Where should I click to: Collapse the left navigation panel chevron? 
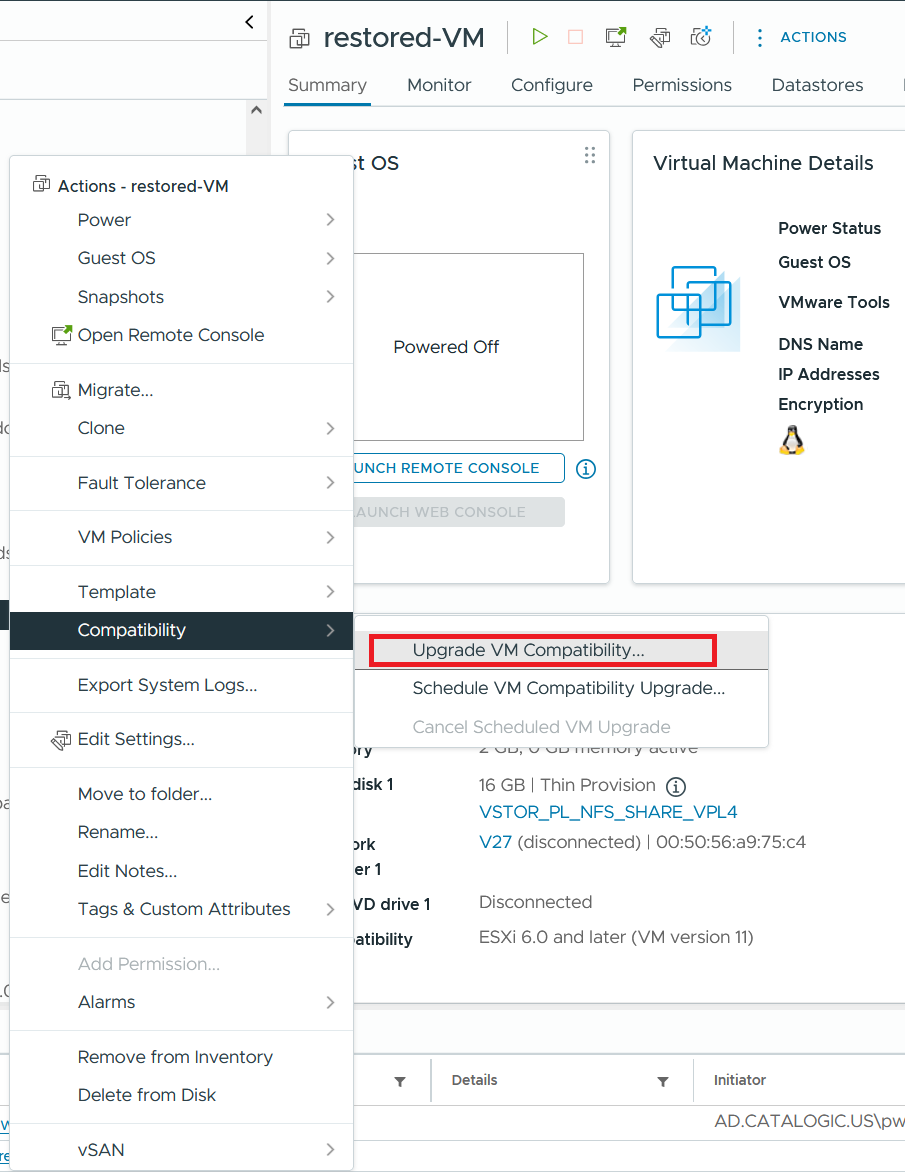coord(249,22)
